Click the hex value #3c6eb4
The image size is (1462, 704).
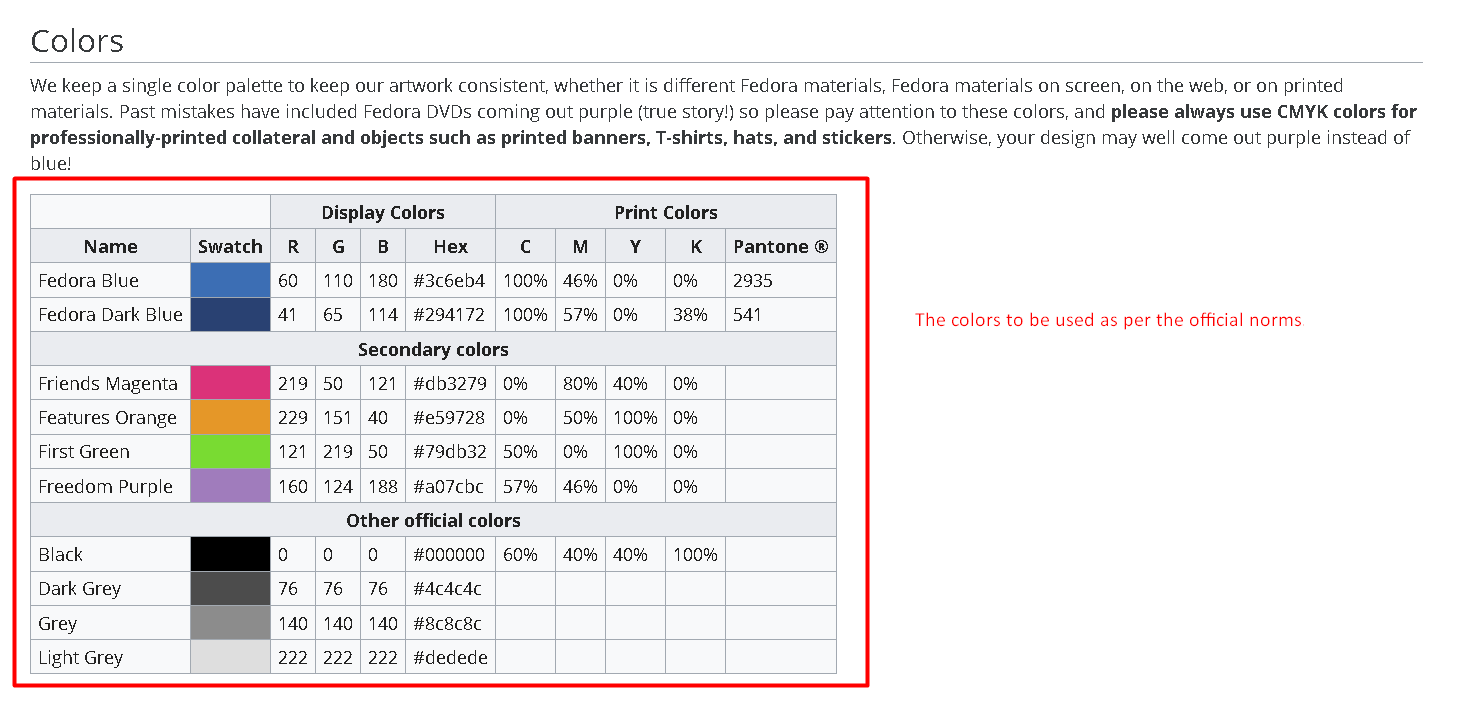[450, 280]
